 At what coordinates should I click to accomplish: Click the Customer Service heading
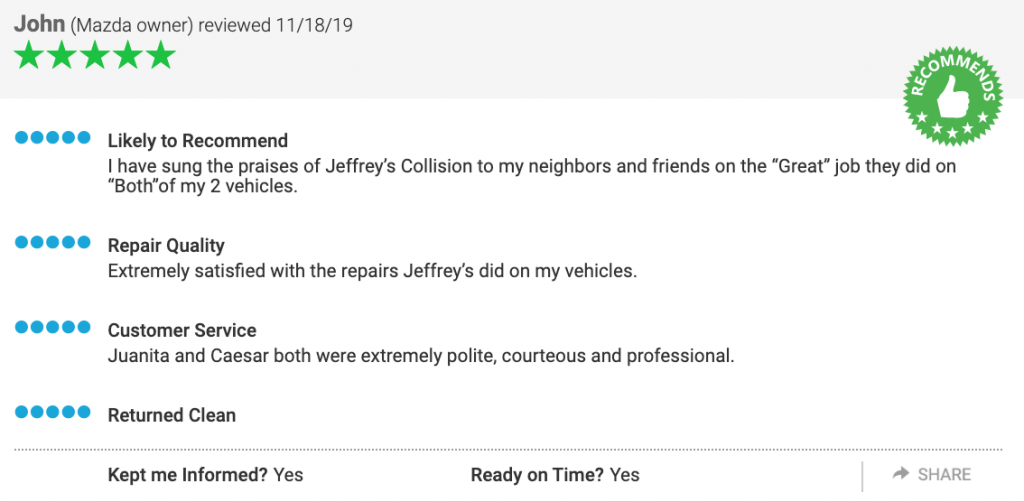click(x=182, y=330)
